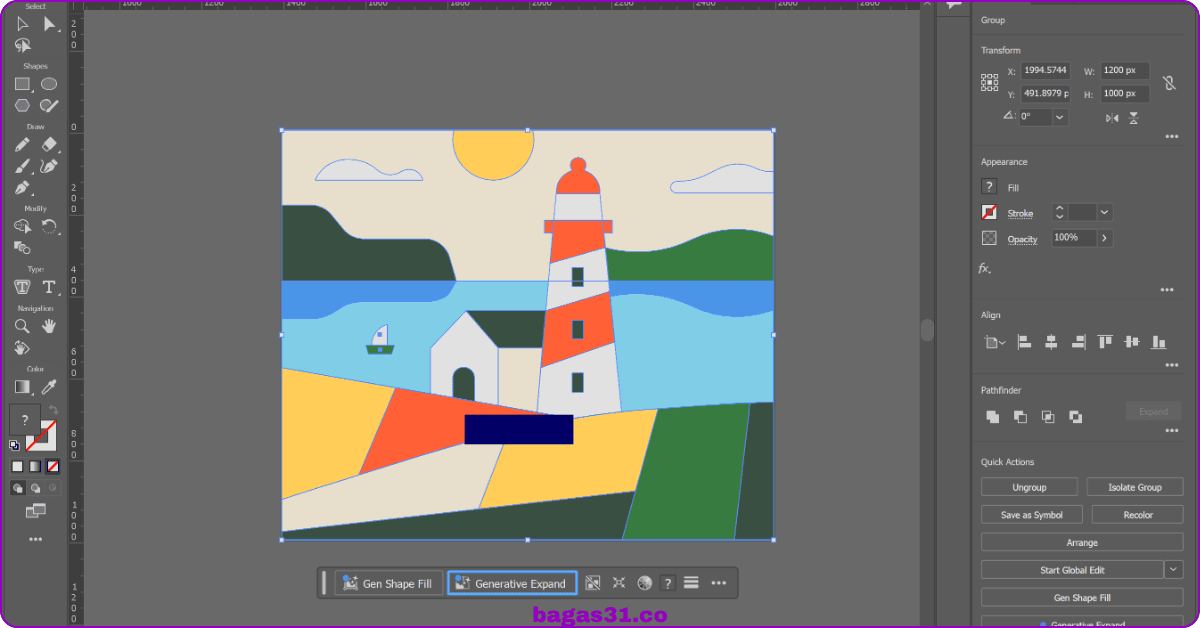The width and height of the screenshot is (1200, 628).
Task: Click Save as Symbol button
Action: (1032, 515)
